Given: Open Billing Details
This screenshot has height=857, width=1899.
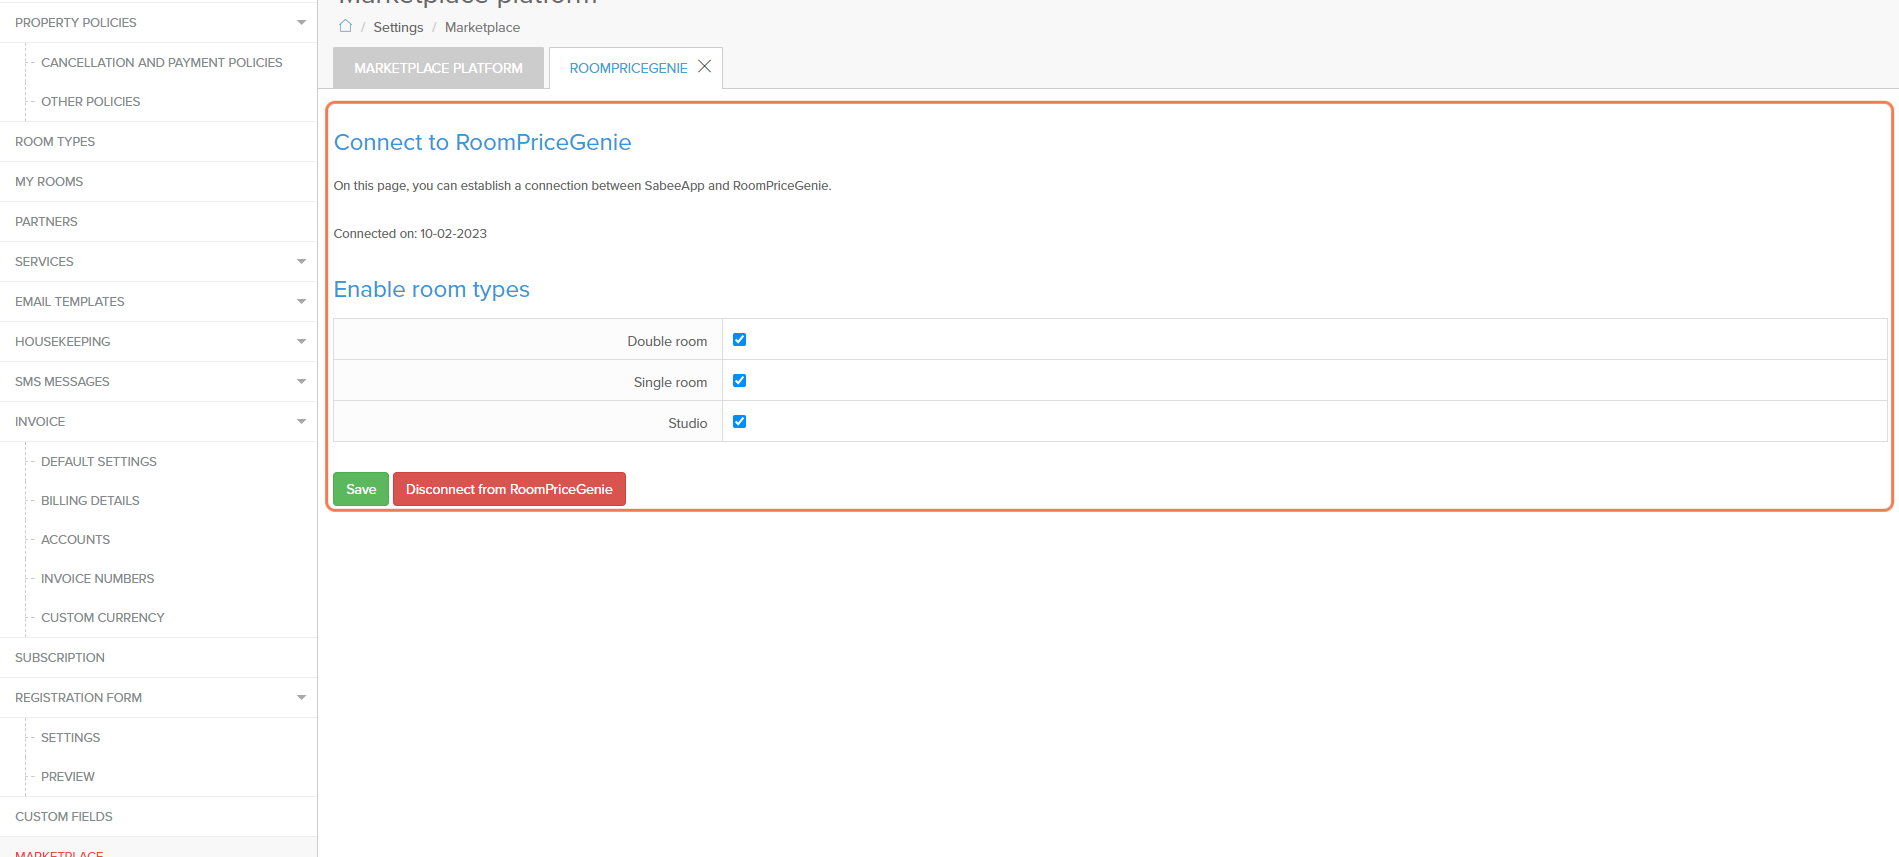Looking at the screenshot, I should [x=90, y=500].
